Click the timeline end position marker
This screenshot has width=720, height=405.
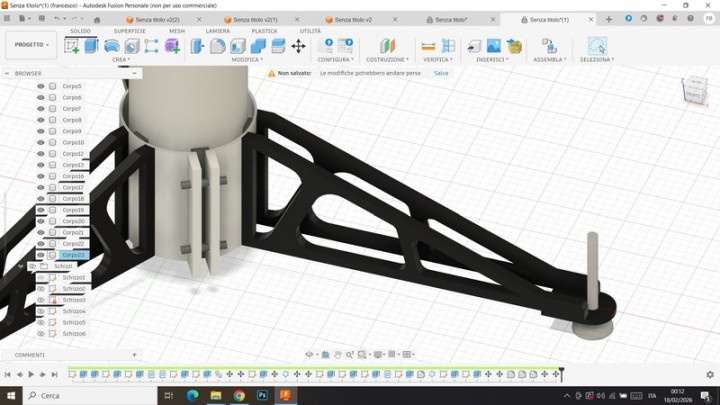(561, 373)
